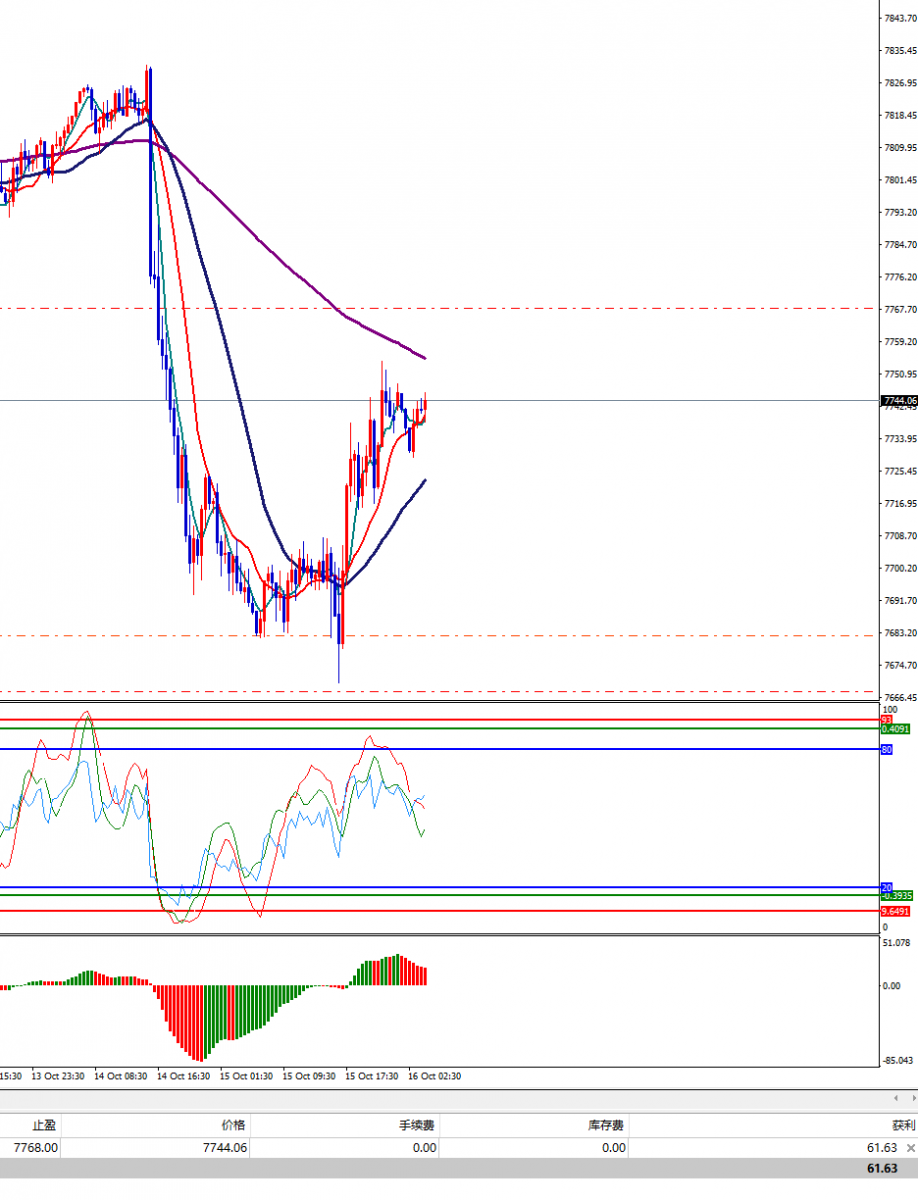Select the 0.00 cell under 库存费
Image resolution: width=918 pixels, height=1200 pixels.
click(614, 1148)
